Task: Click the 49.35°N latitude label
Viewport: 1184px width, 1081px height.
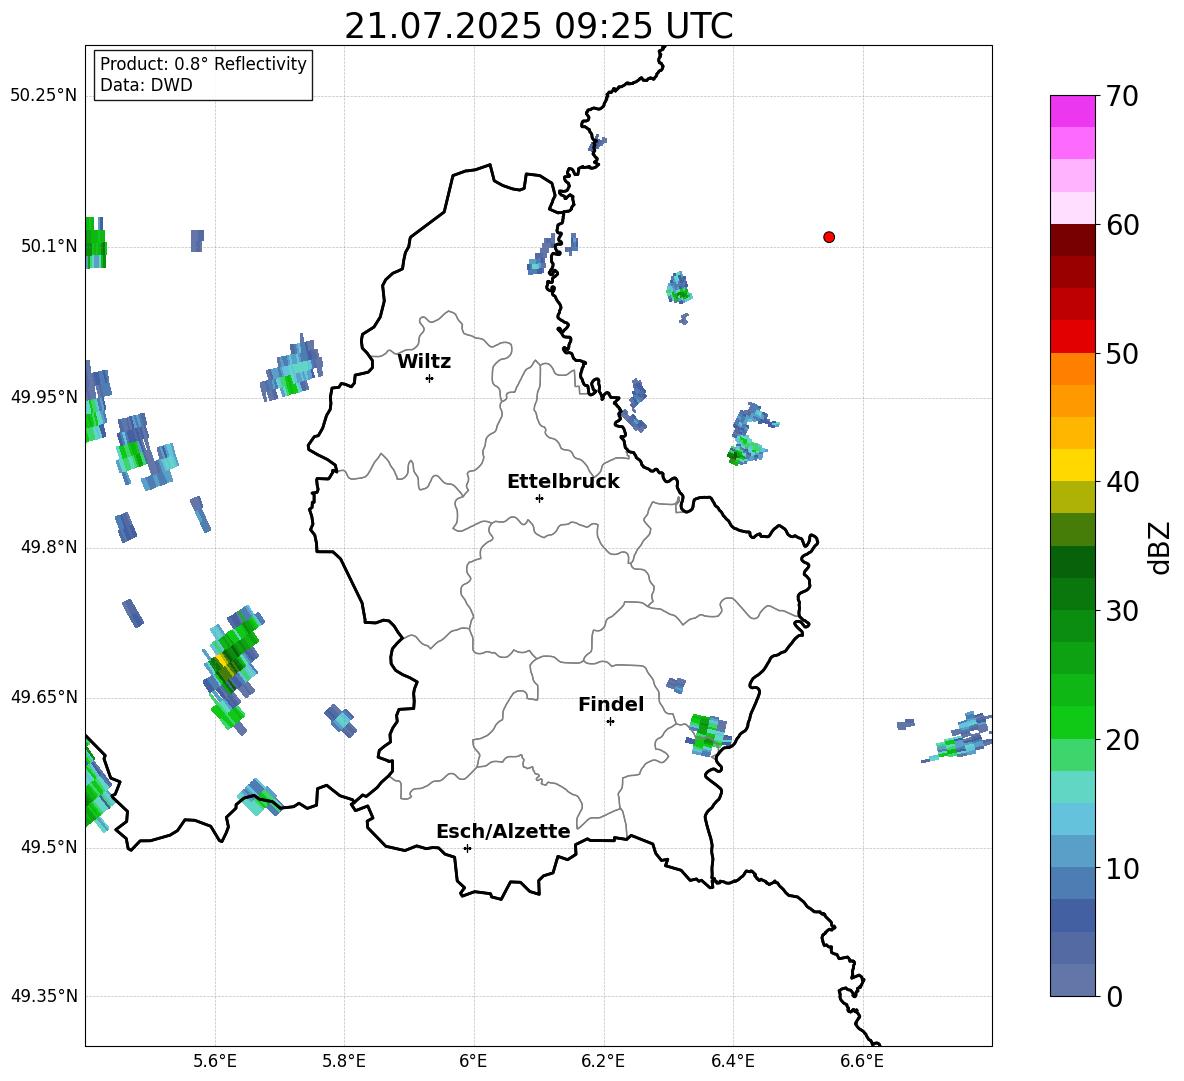Action: 43,996
